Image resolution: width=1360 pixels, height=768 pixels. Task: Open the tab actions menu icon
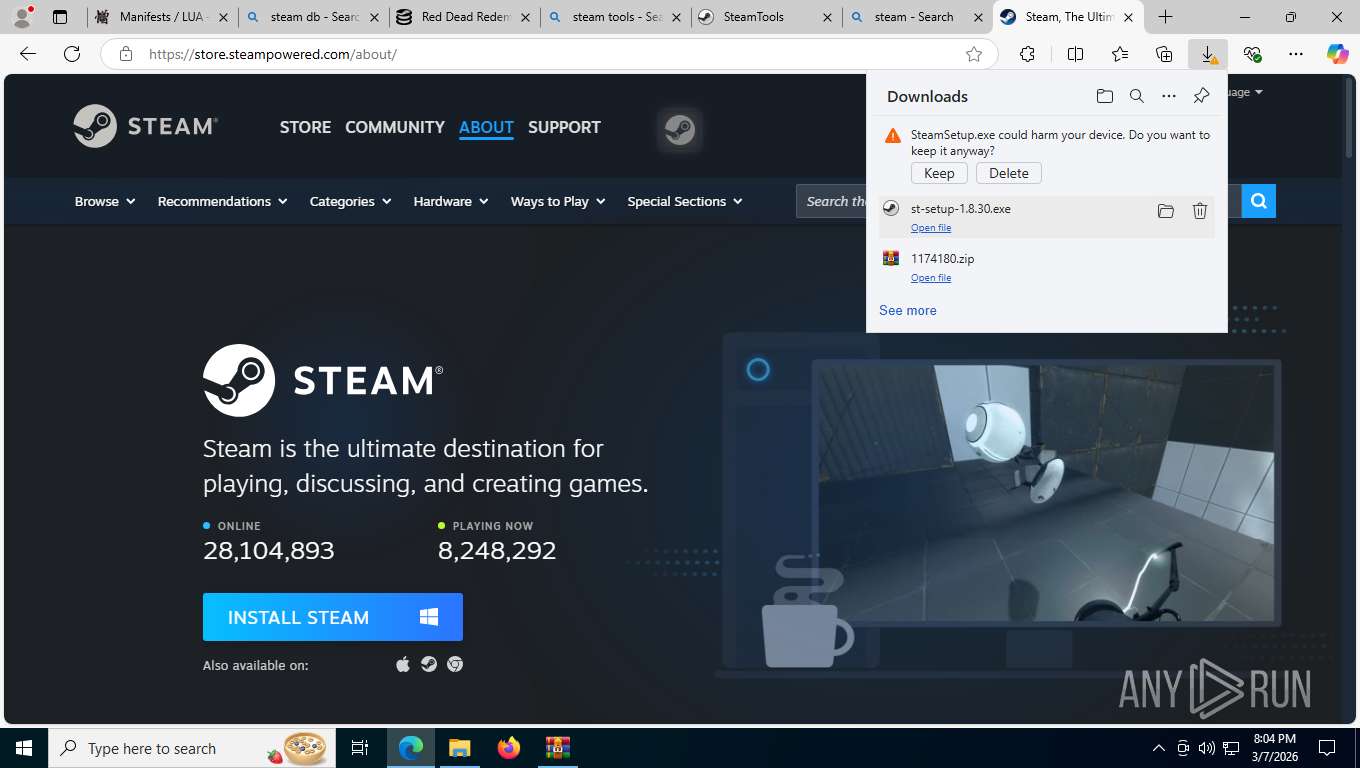(60, 17)
